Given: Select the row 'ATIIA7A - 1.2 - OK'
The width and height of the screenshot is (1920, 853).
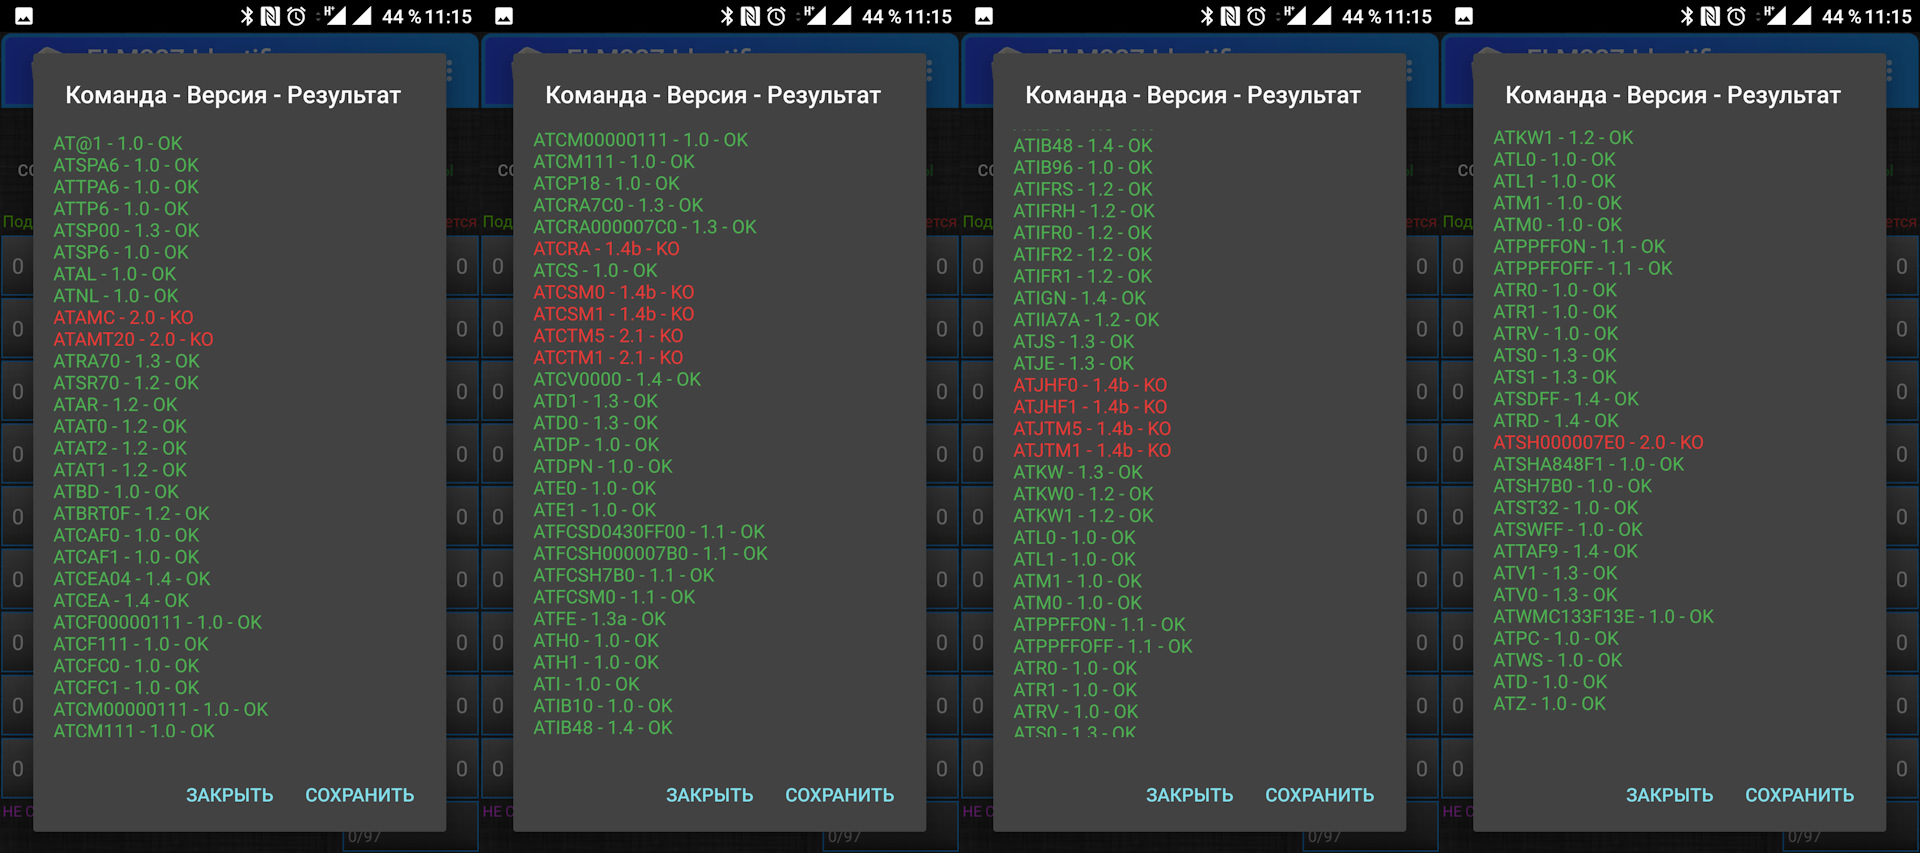Looking at the screenshot, I should tap(1086, 320).
